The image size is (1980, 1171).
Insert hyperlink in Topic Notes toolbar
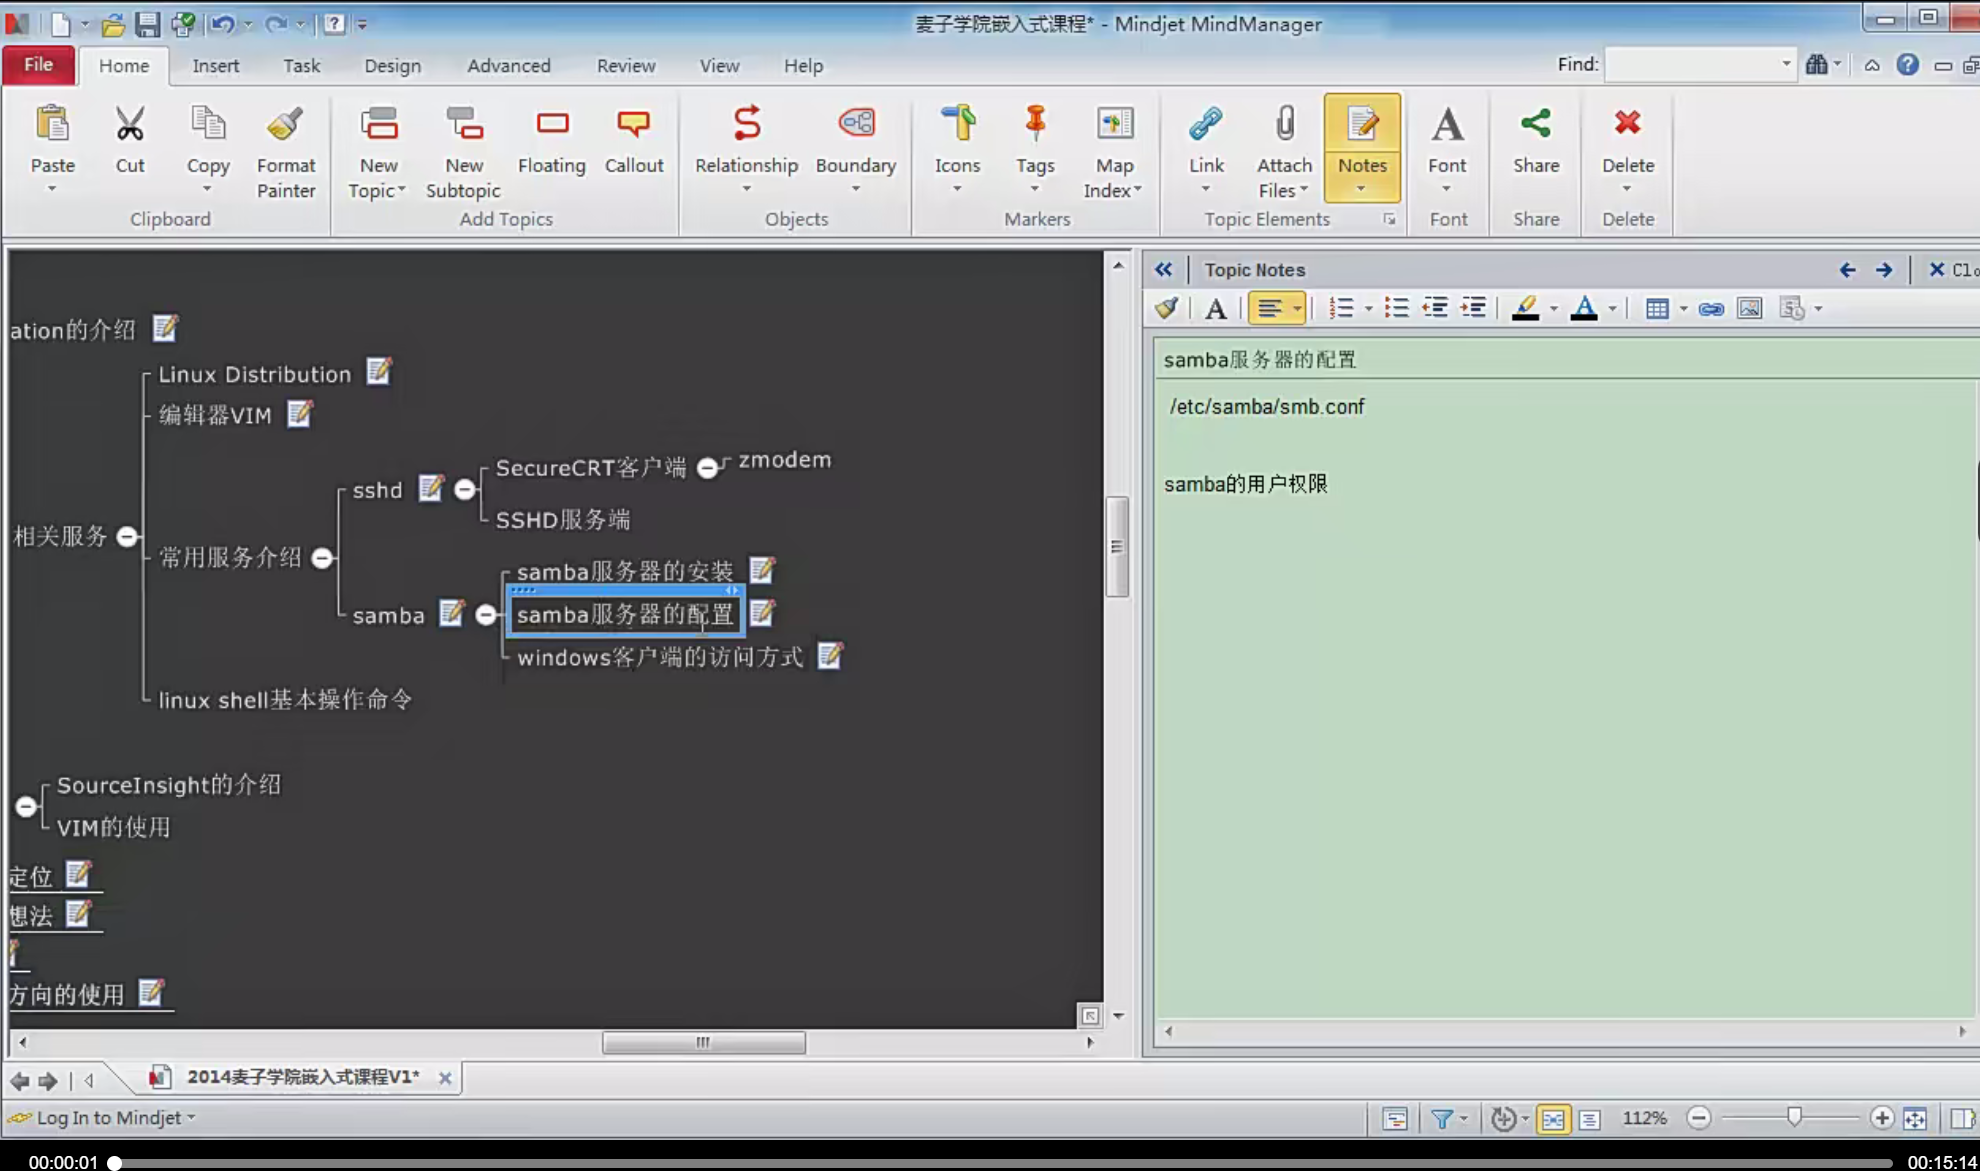click(1711, 309)
